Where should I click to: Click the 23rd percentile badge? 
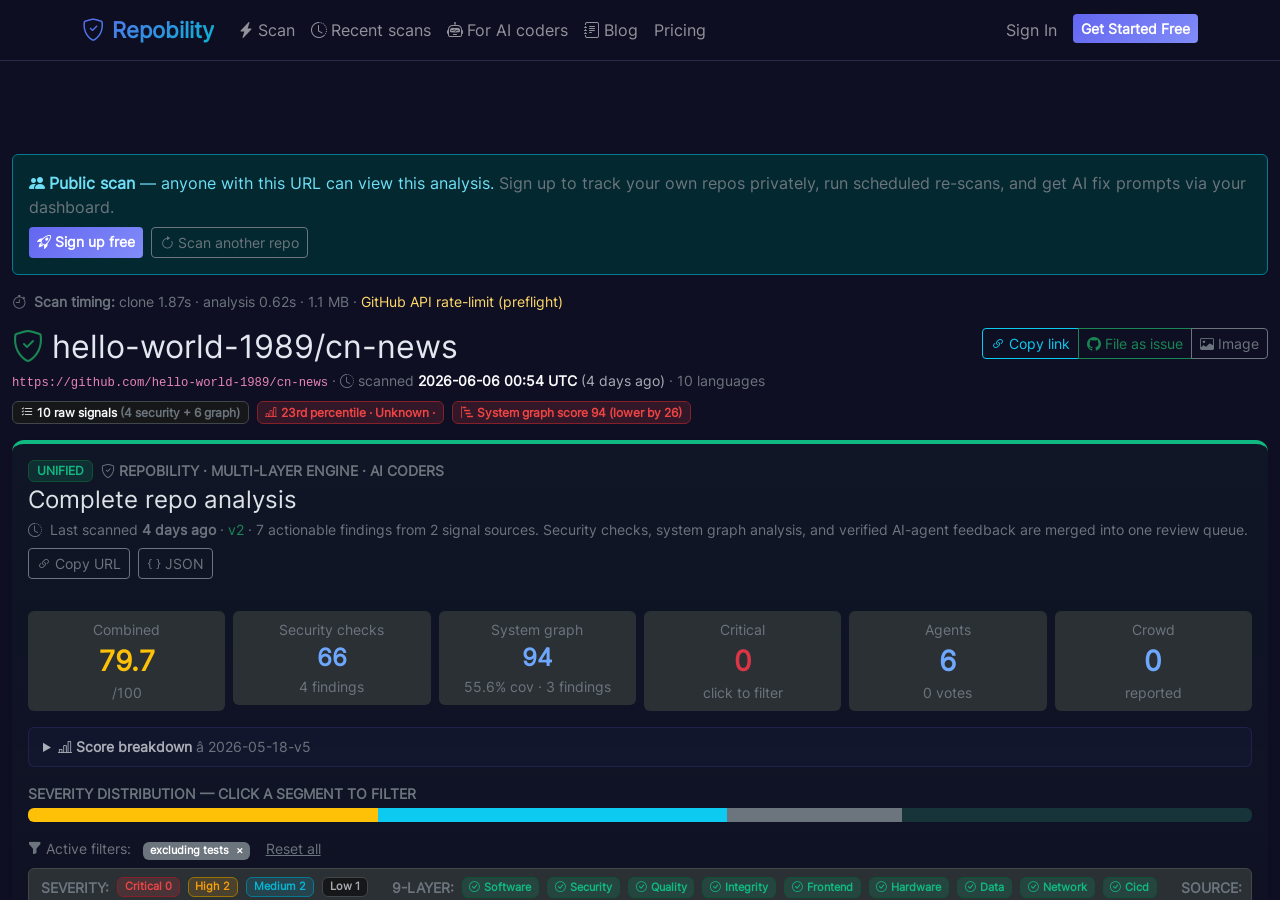(x=351, y=412)
